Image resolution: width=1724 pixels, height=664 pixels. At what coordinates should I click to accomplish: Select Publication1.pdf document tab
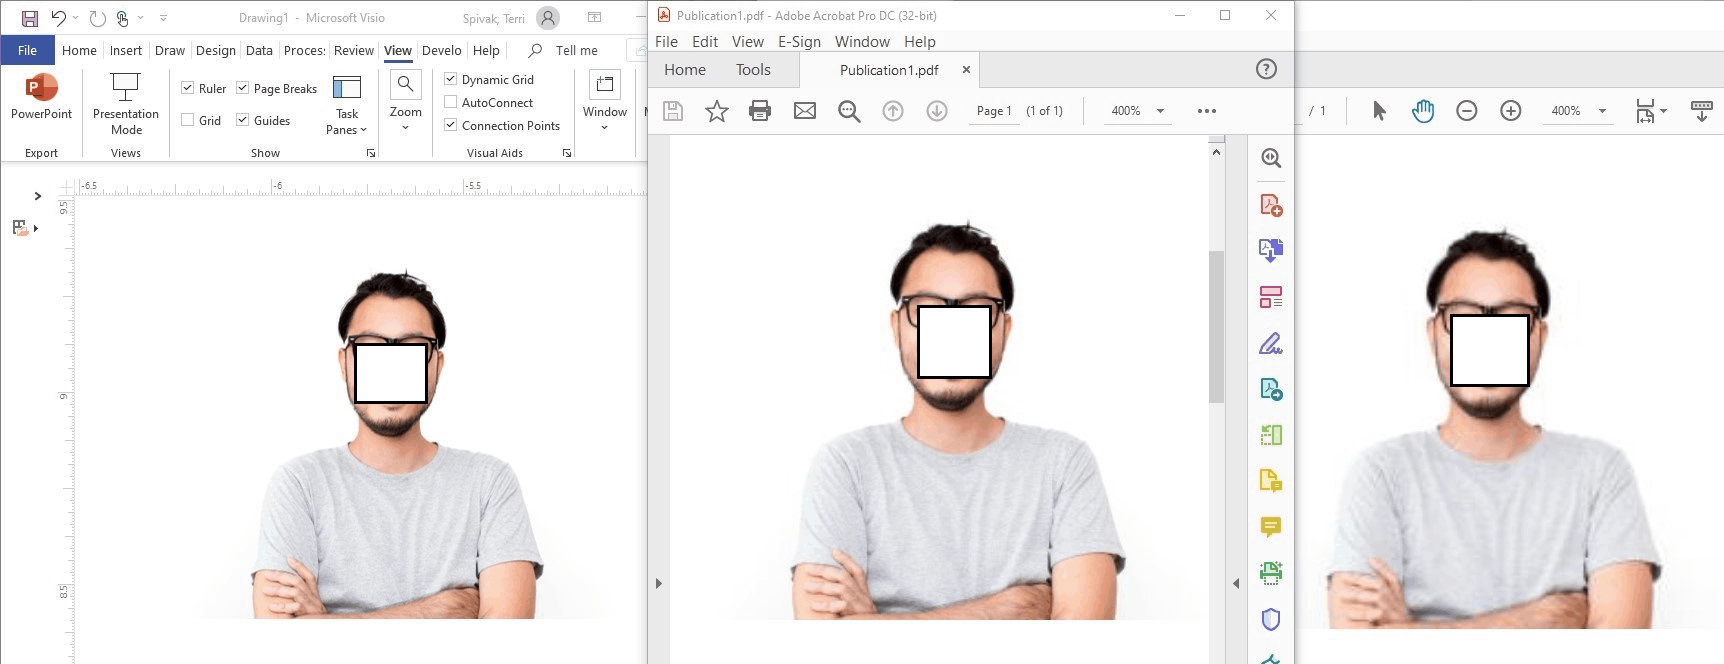tap(889, 70)
